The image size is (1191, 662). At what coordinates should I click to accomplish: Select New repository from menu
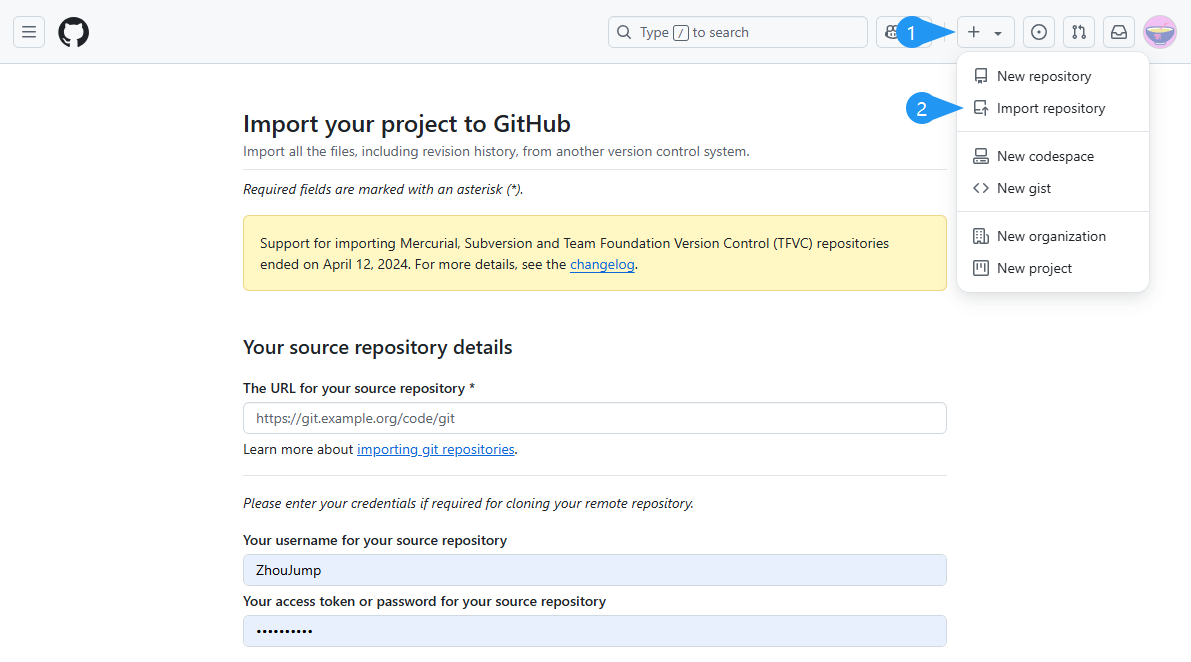point(1043,76)
